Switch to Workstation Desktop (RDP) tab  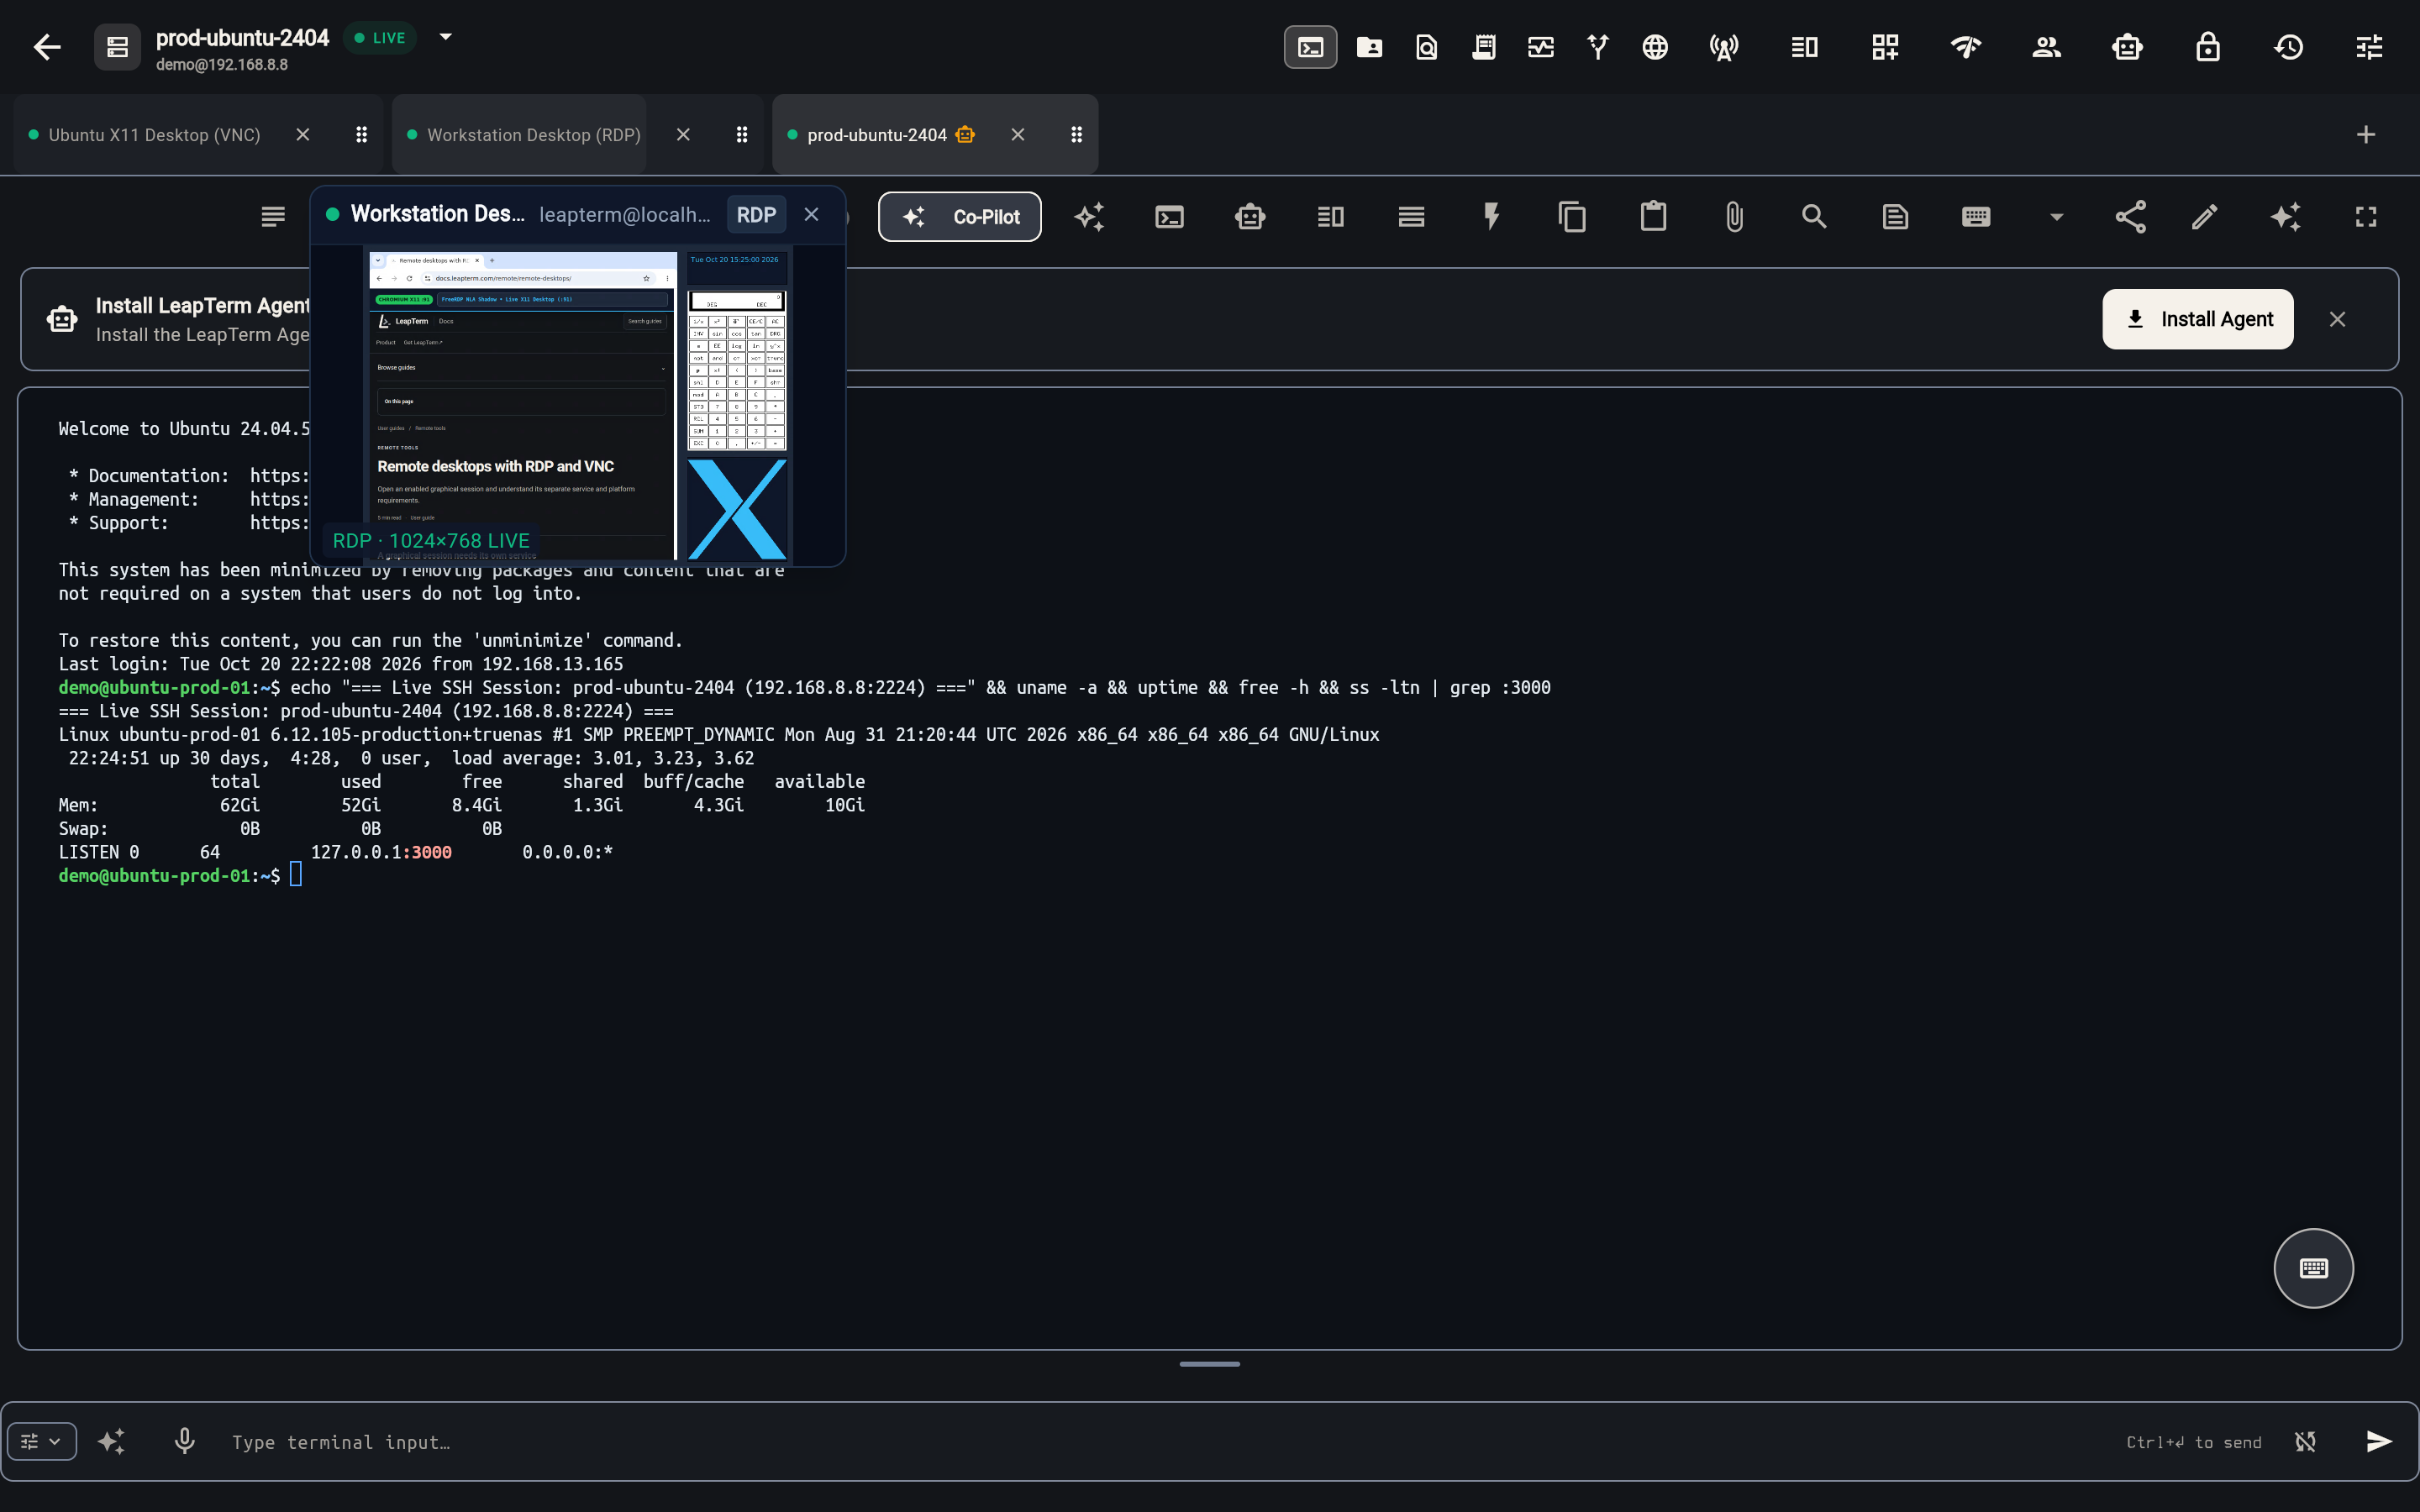533,134
